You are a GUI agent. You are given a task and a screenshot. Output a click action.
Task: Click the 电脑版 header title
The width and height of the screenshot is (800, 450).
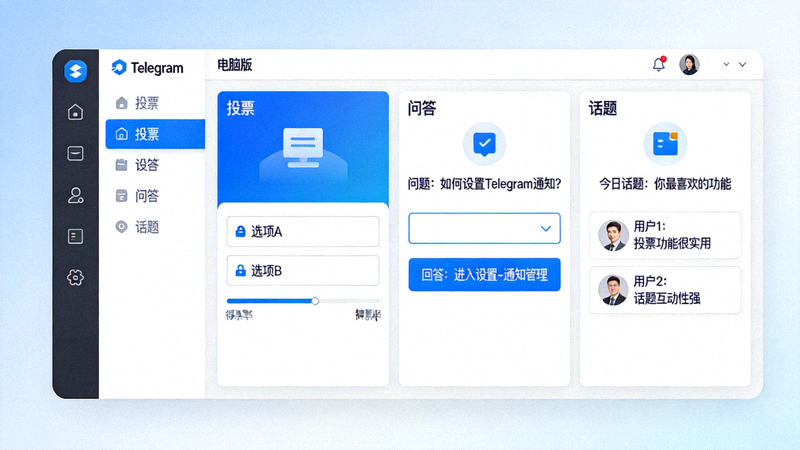click(235, 65)
